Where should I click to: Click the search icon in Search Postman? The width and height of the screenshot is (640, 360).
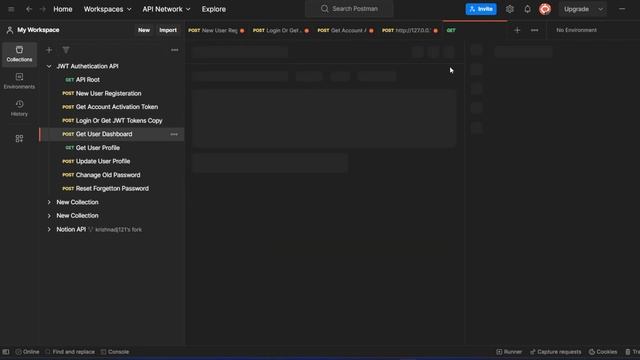pyautogui.click(x=324, y=9)
